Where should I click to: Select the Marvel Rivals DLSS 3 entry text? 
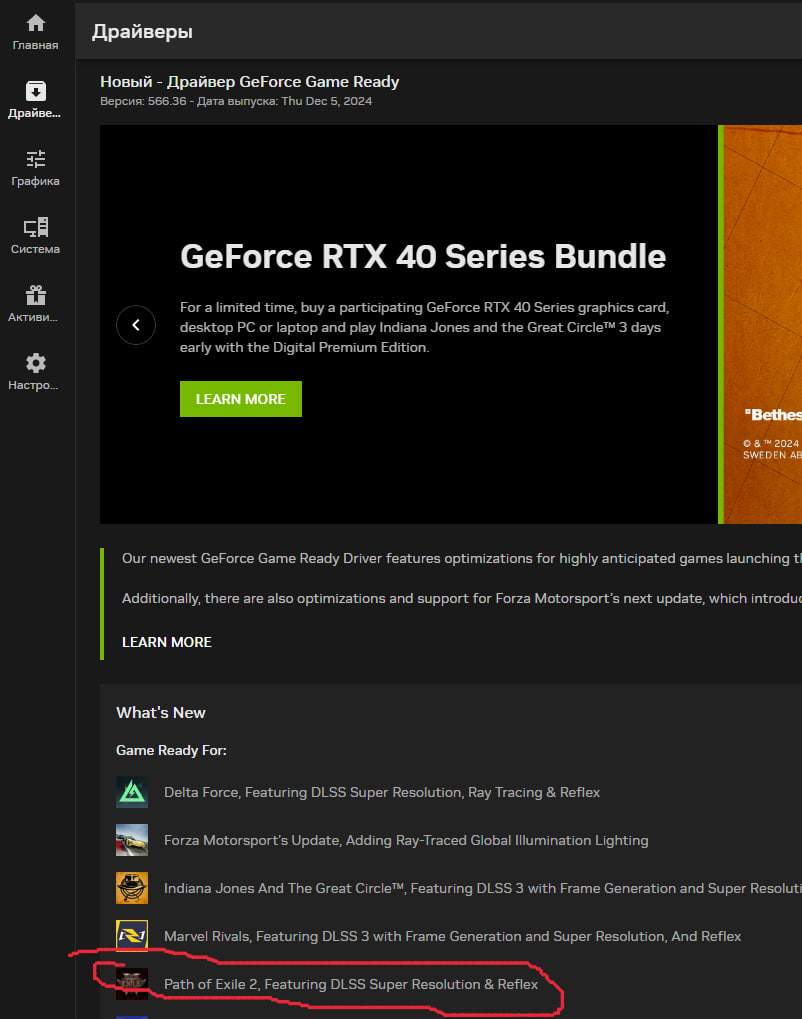coord(452,936)
